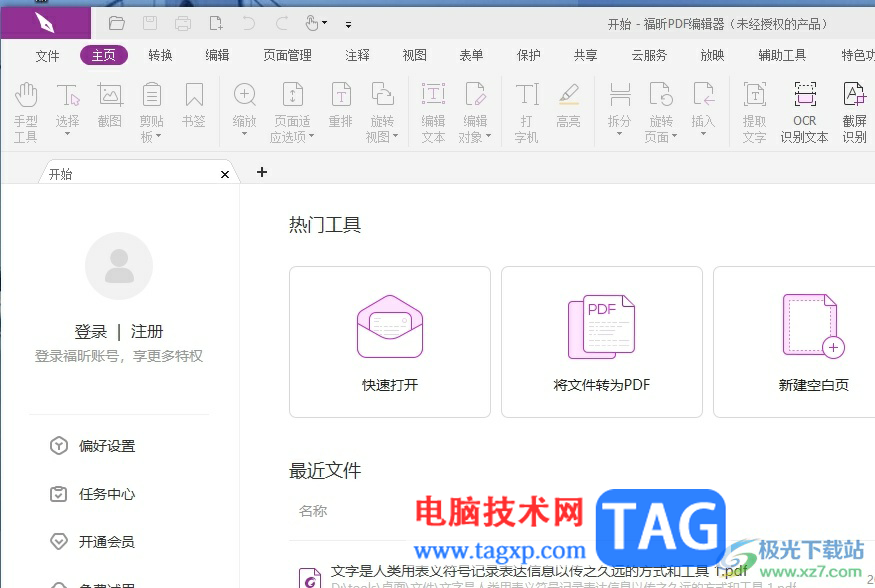875x588 pixels.
Task: Click the Name (名称) column header
Action: (312, 511)
